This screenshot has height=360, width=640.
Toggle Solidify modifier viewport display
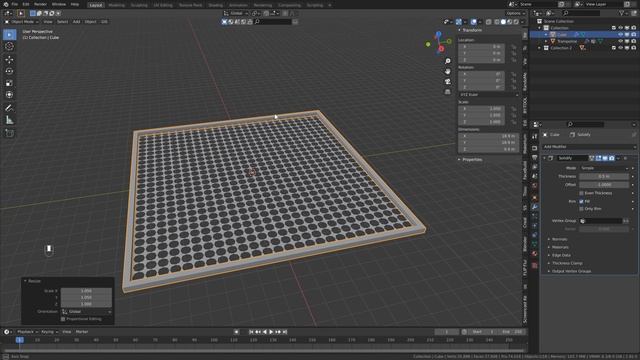(605, 158)
